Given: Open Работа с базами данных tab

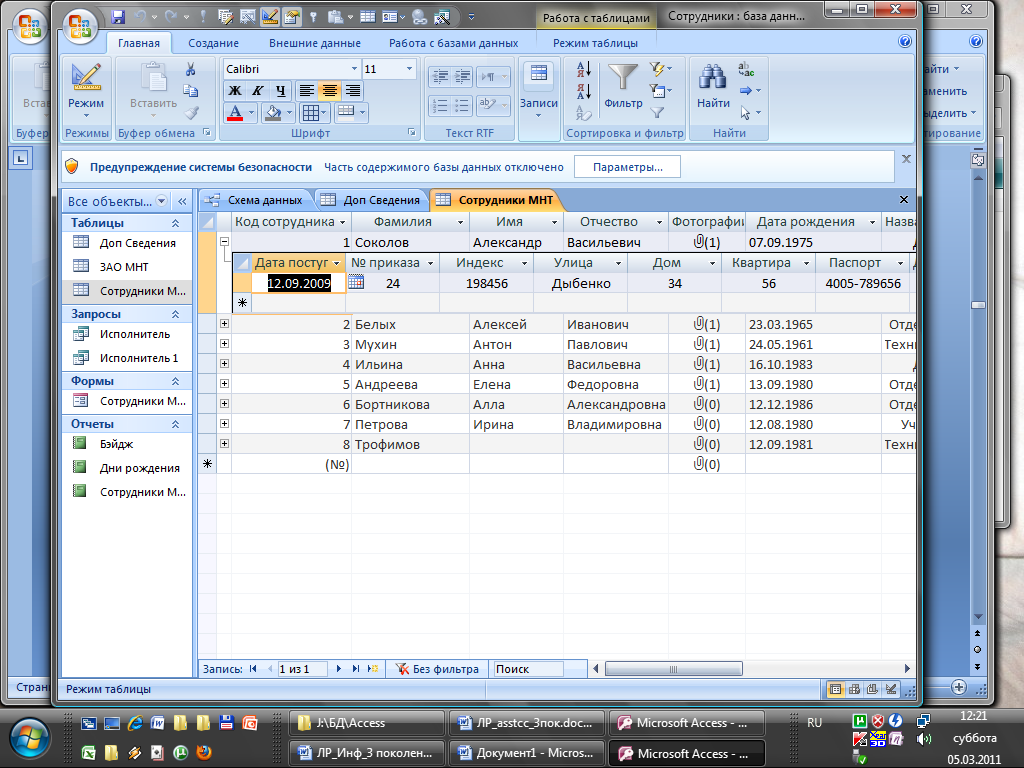Looking at the screenshot, I should (454, 43).
